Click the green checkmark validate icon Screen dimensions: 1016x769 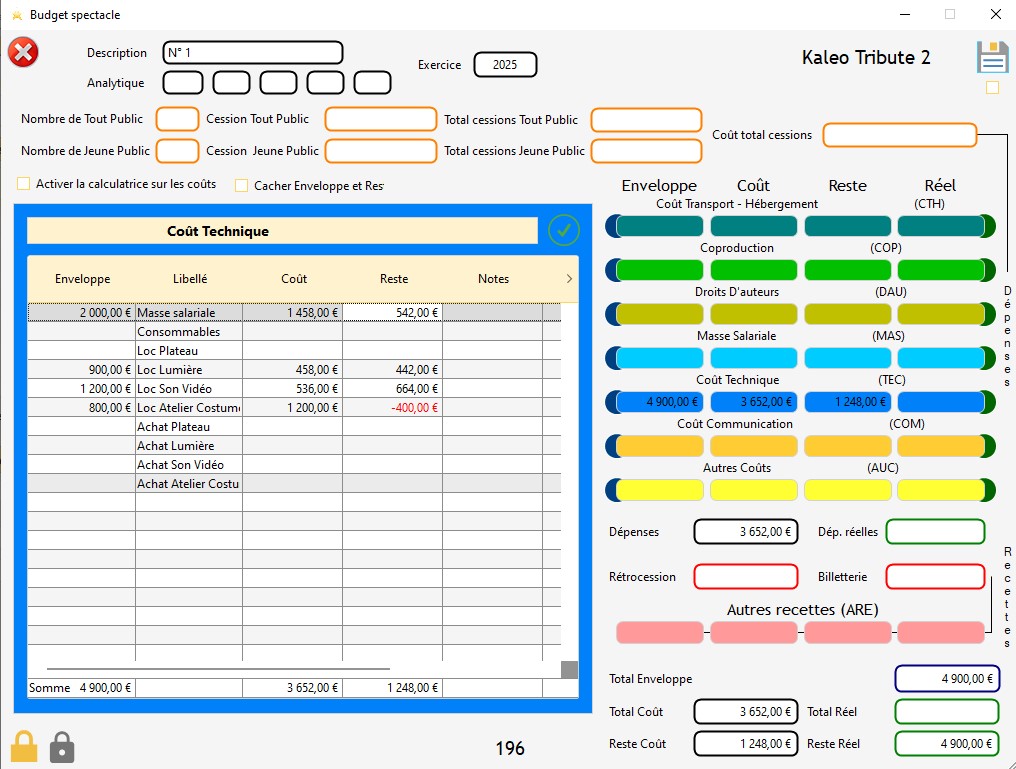564,230
